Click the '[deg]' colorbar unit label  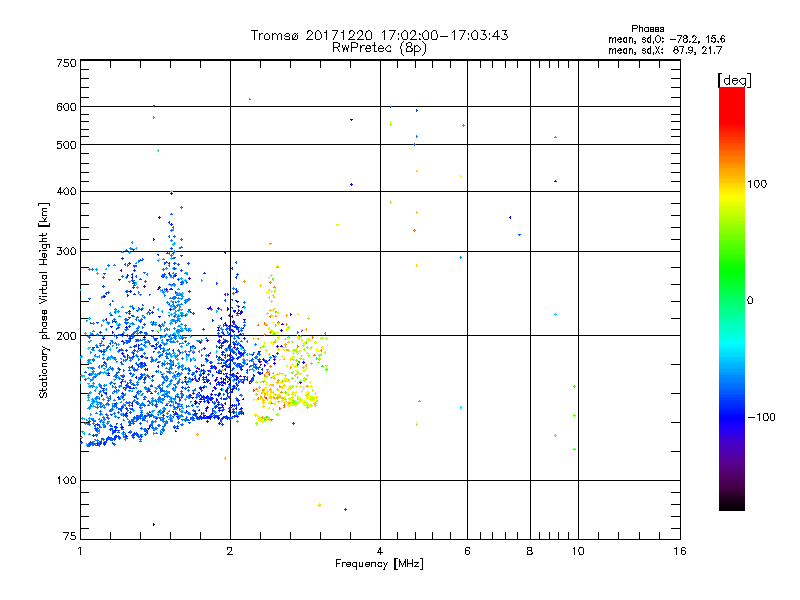coord(734,80)
